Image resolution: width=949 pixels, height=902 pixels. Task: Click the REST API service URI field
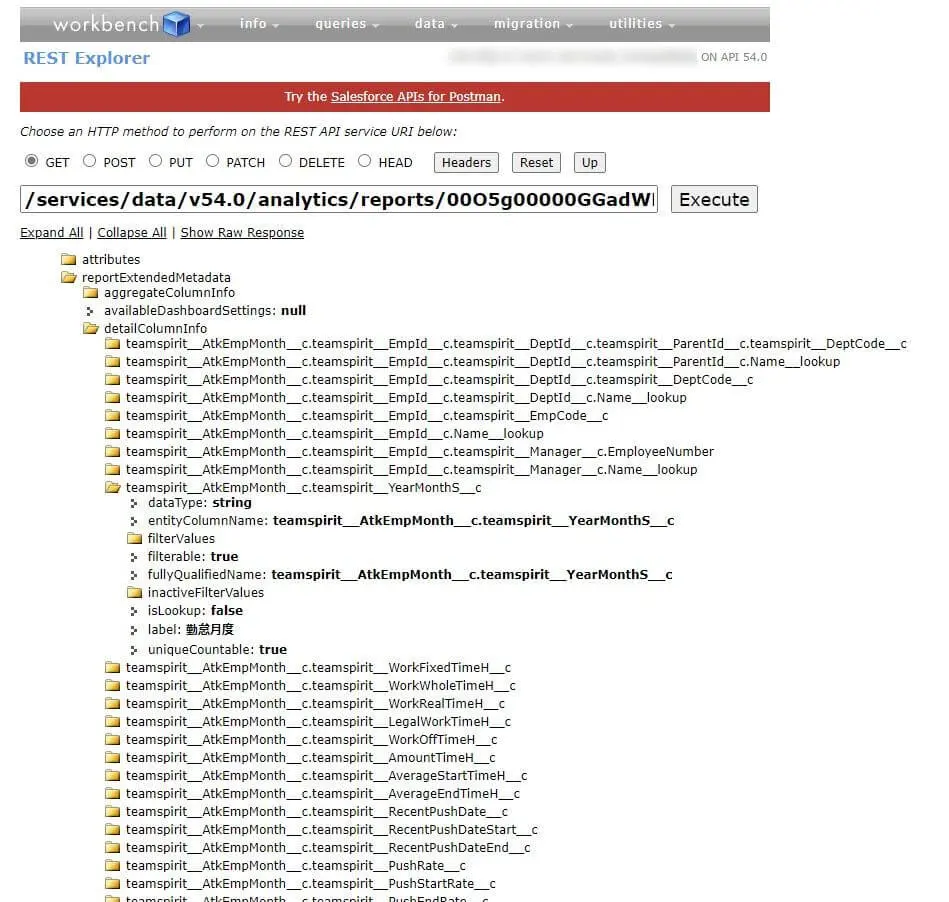(x=339, y=200)
